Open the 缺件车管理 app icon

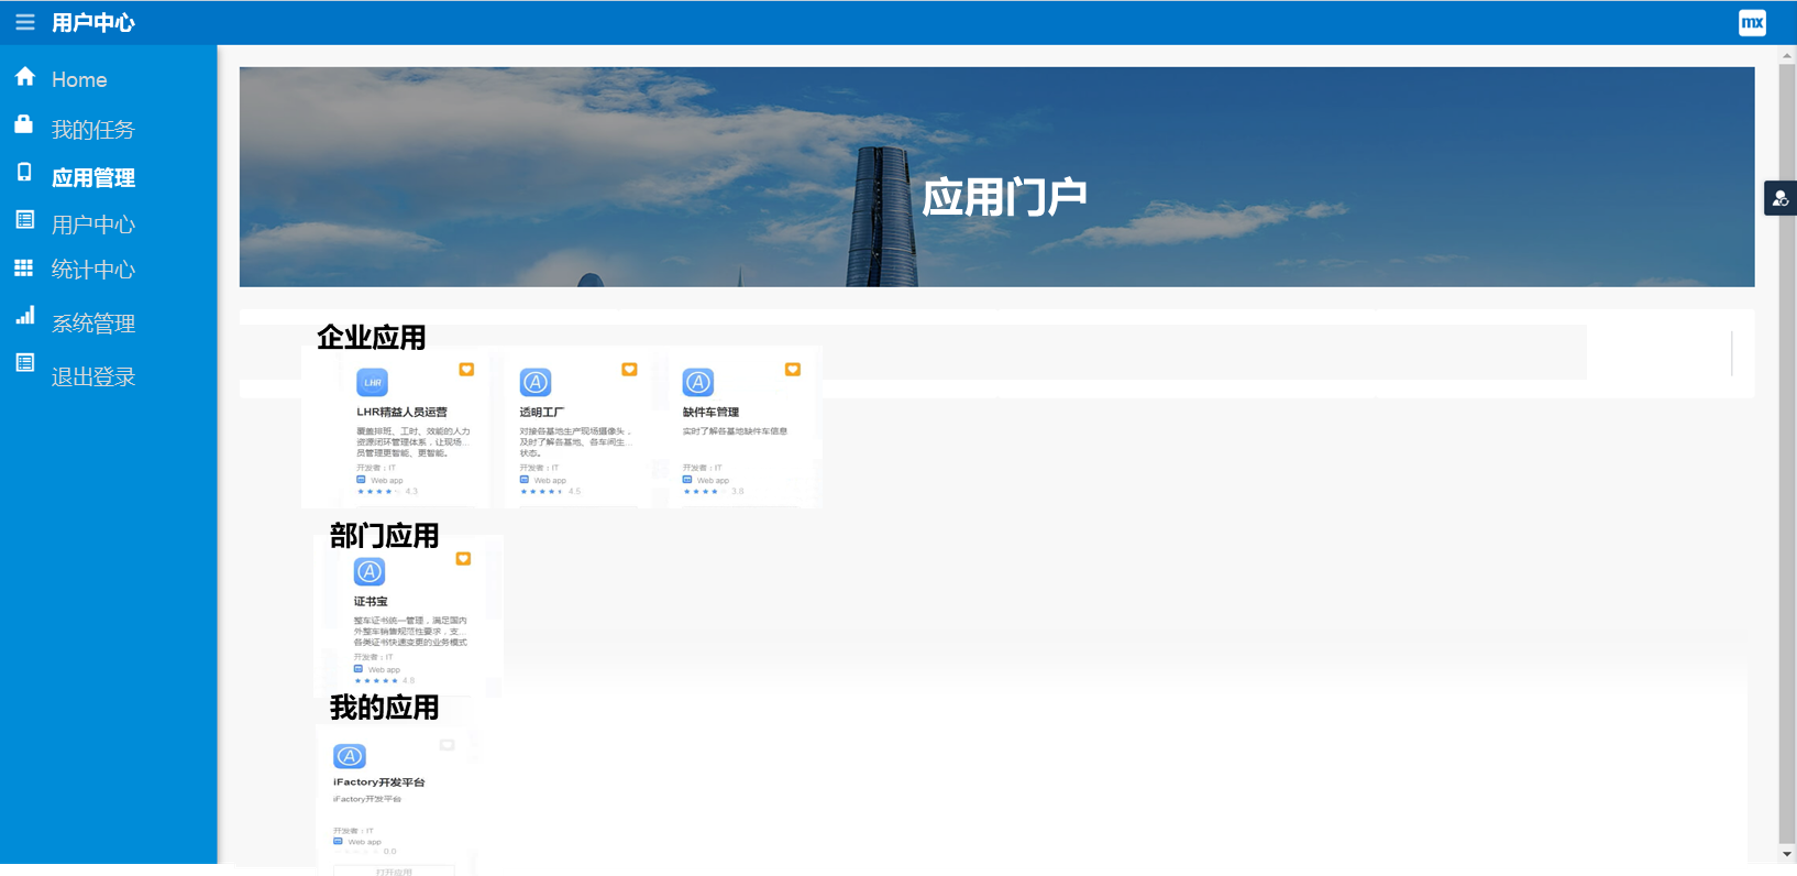tap(698, 382)
